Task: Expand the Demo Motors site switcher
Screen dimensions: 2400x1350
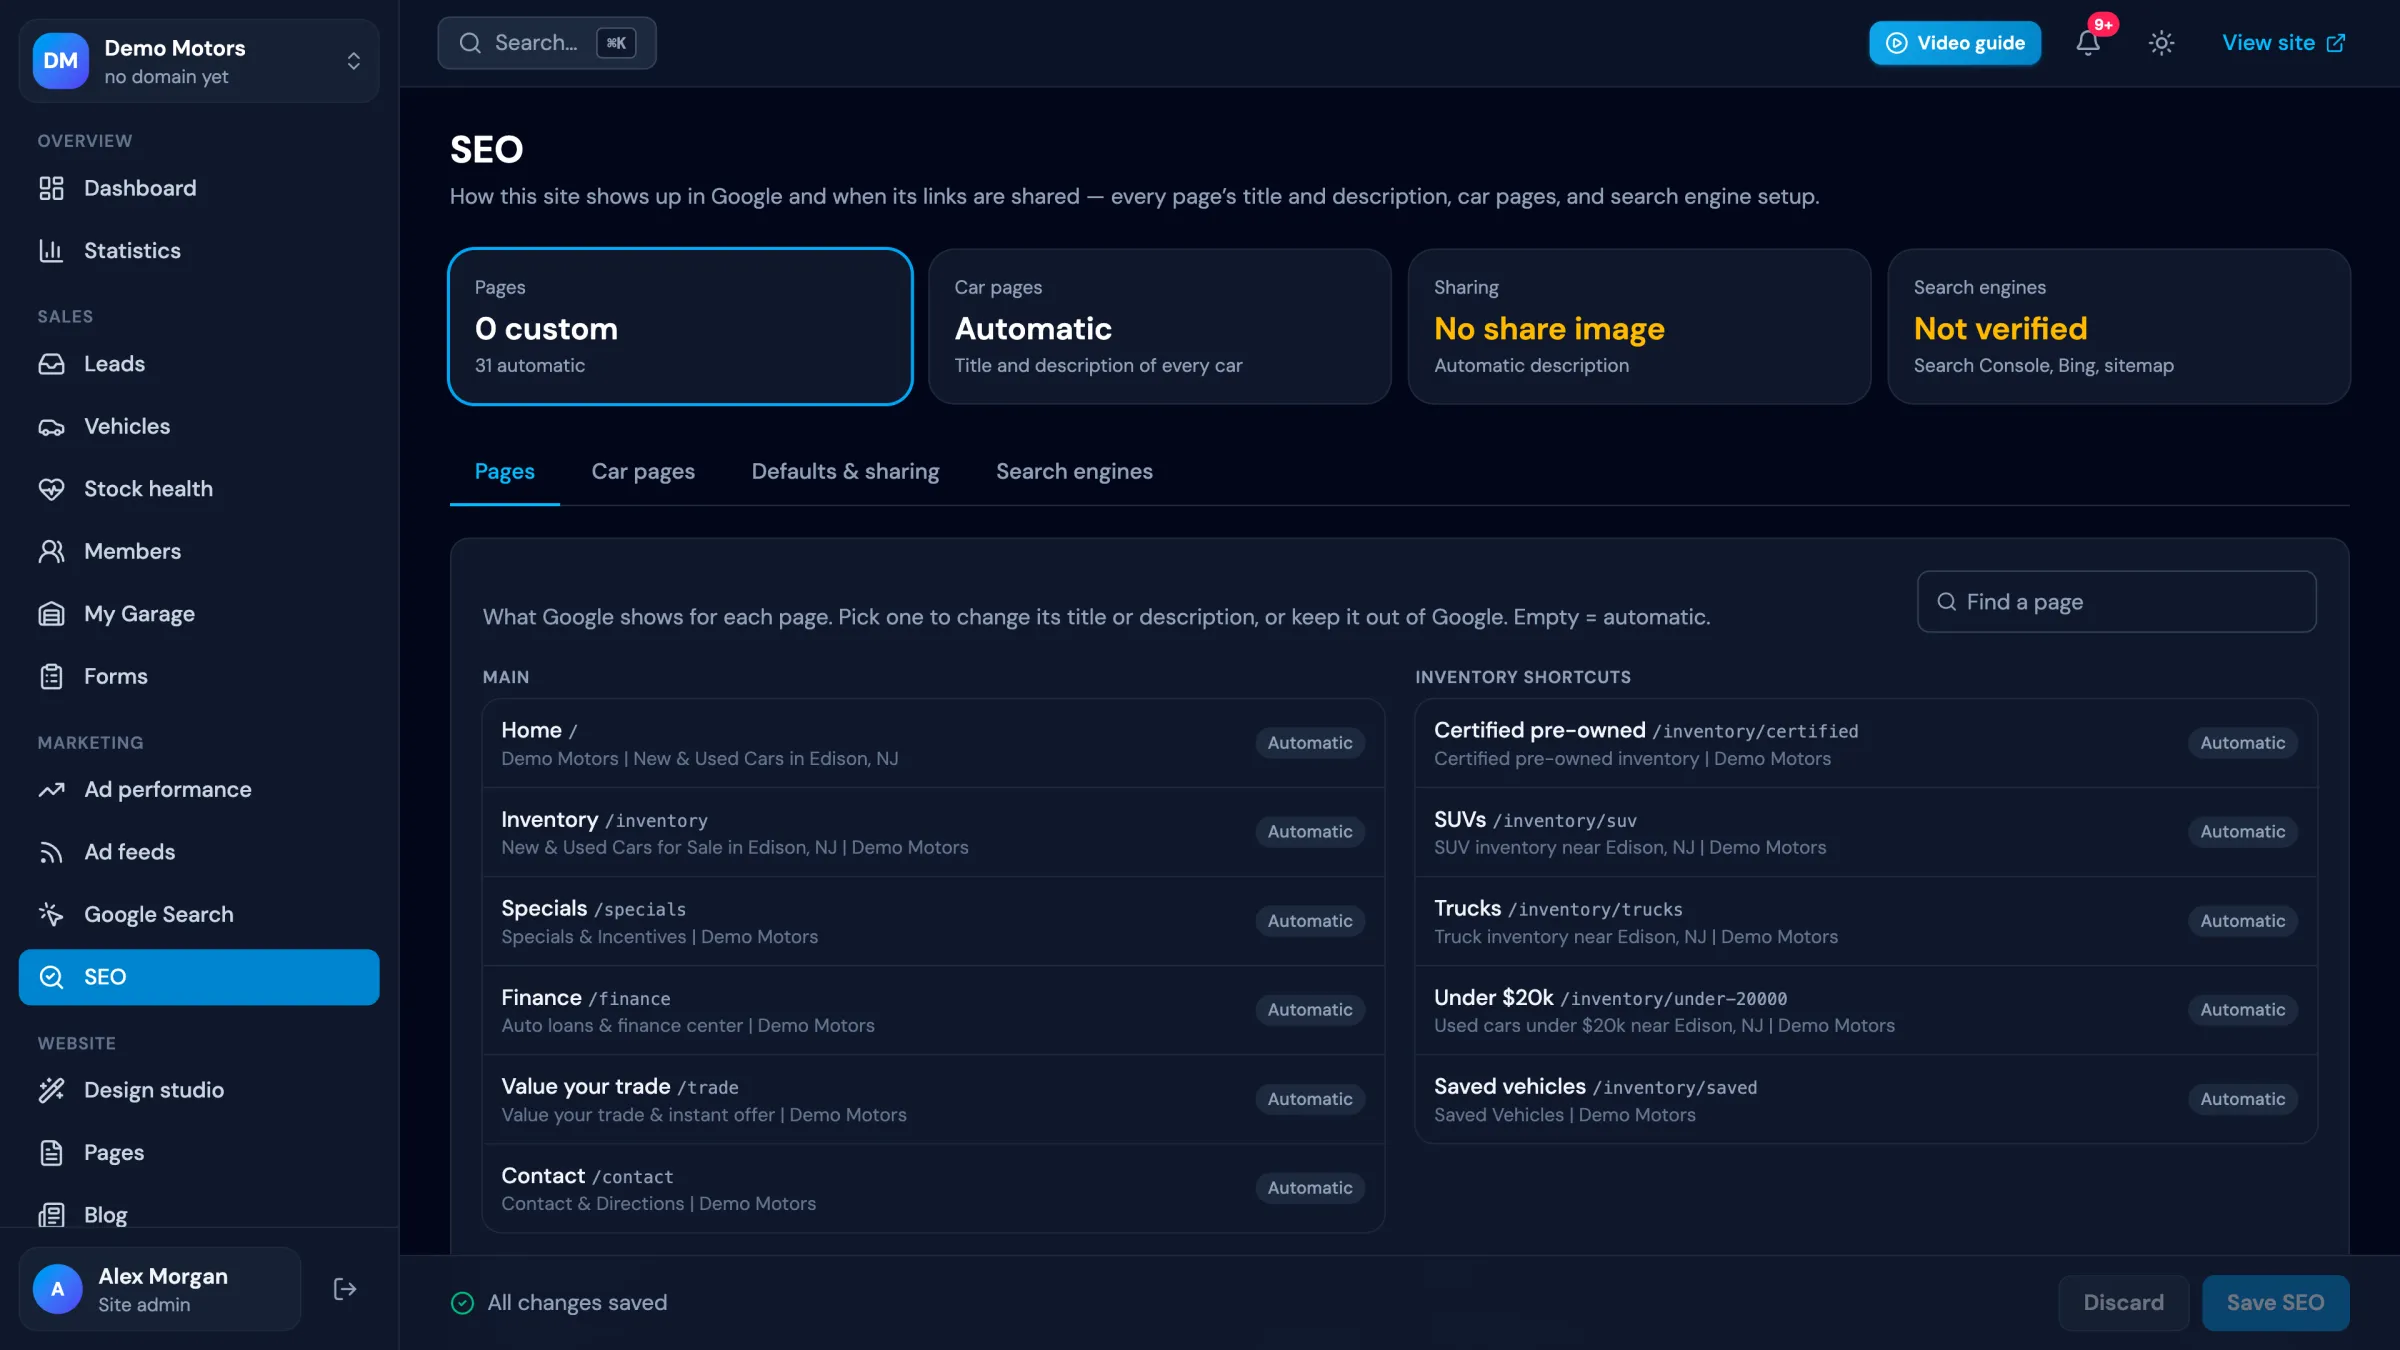Action: pyautogui.click(x=199, y=61)
